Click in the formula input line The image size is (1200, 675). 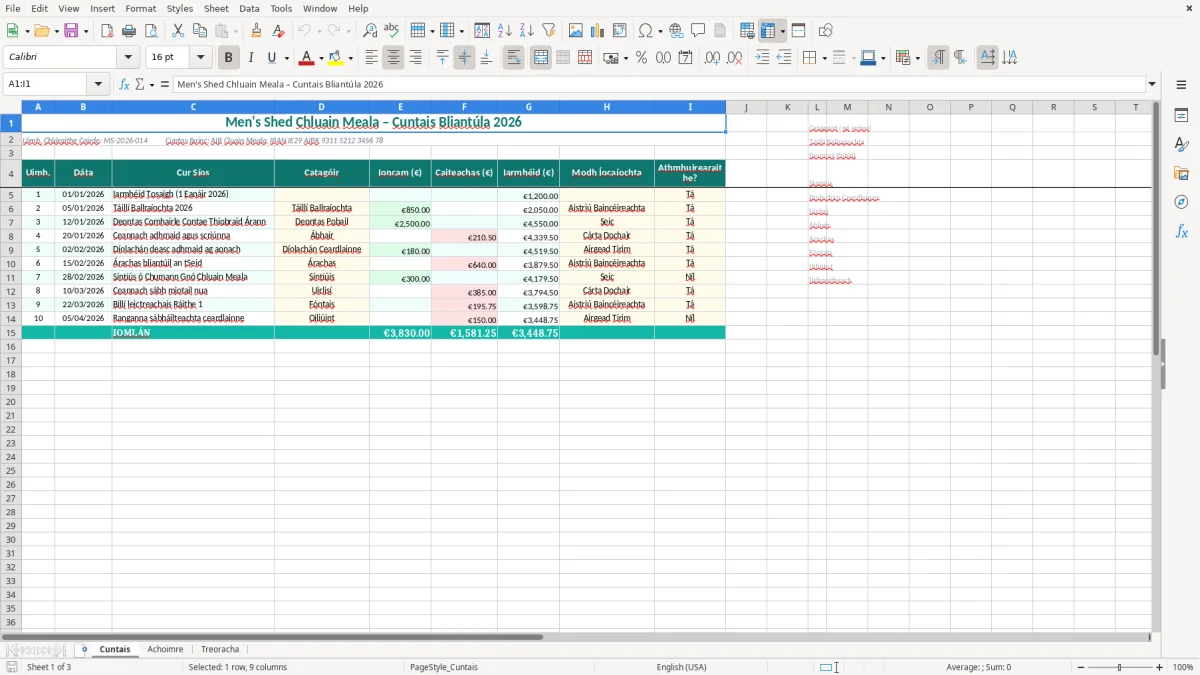pyautogui.click(x=658, y=84)
